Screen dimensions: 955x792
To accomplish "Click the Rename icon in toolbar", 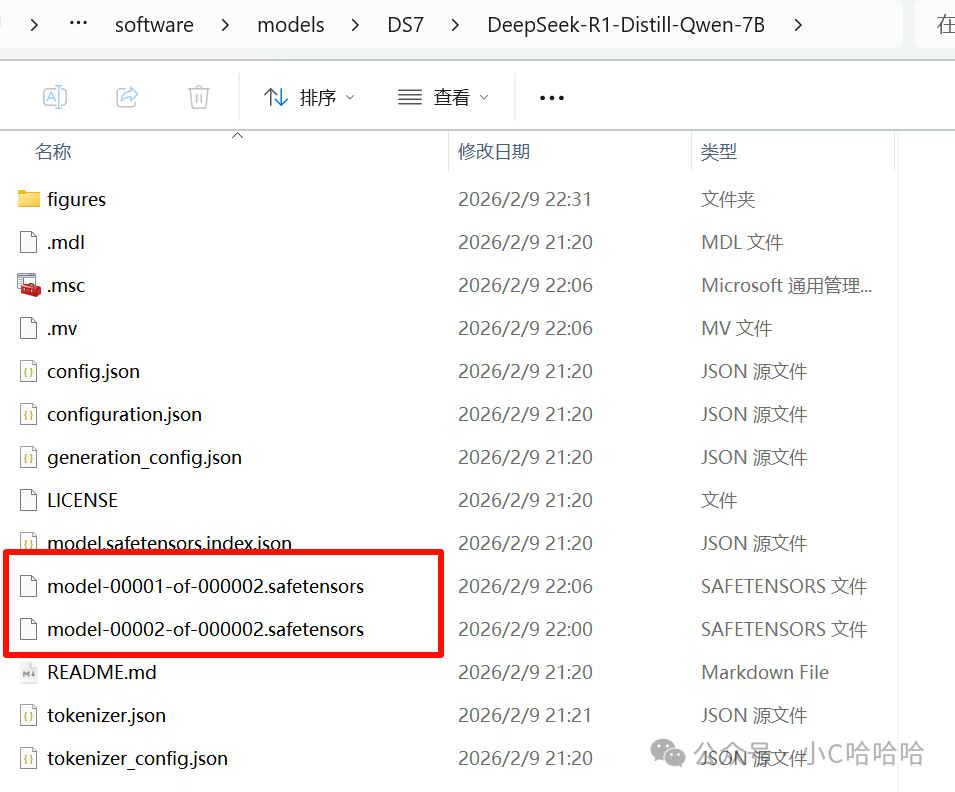I will click(x=55, y=97).
